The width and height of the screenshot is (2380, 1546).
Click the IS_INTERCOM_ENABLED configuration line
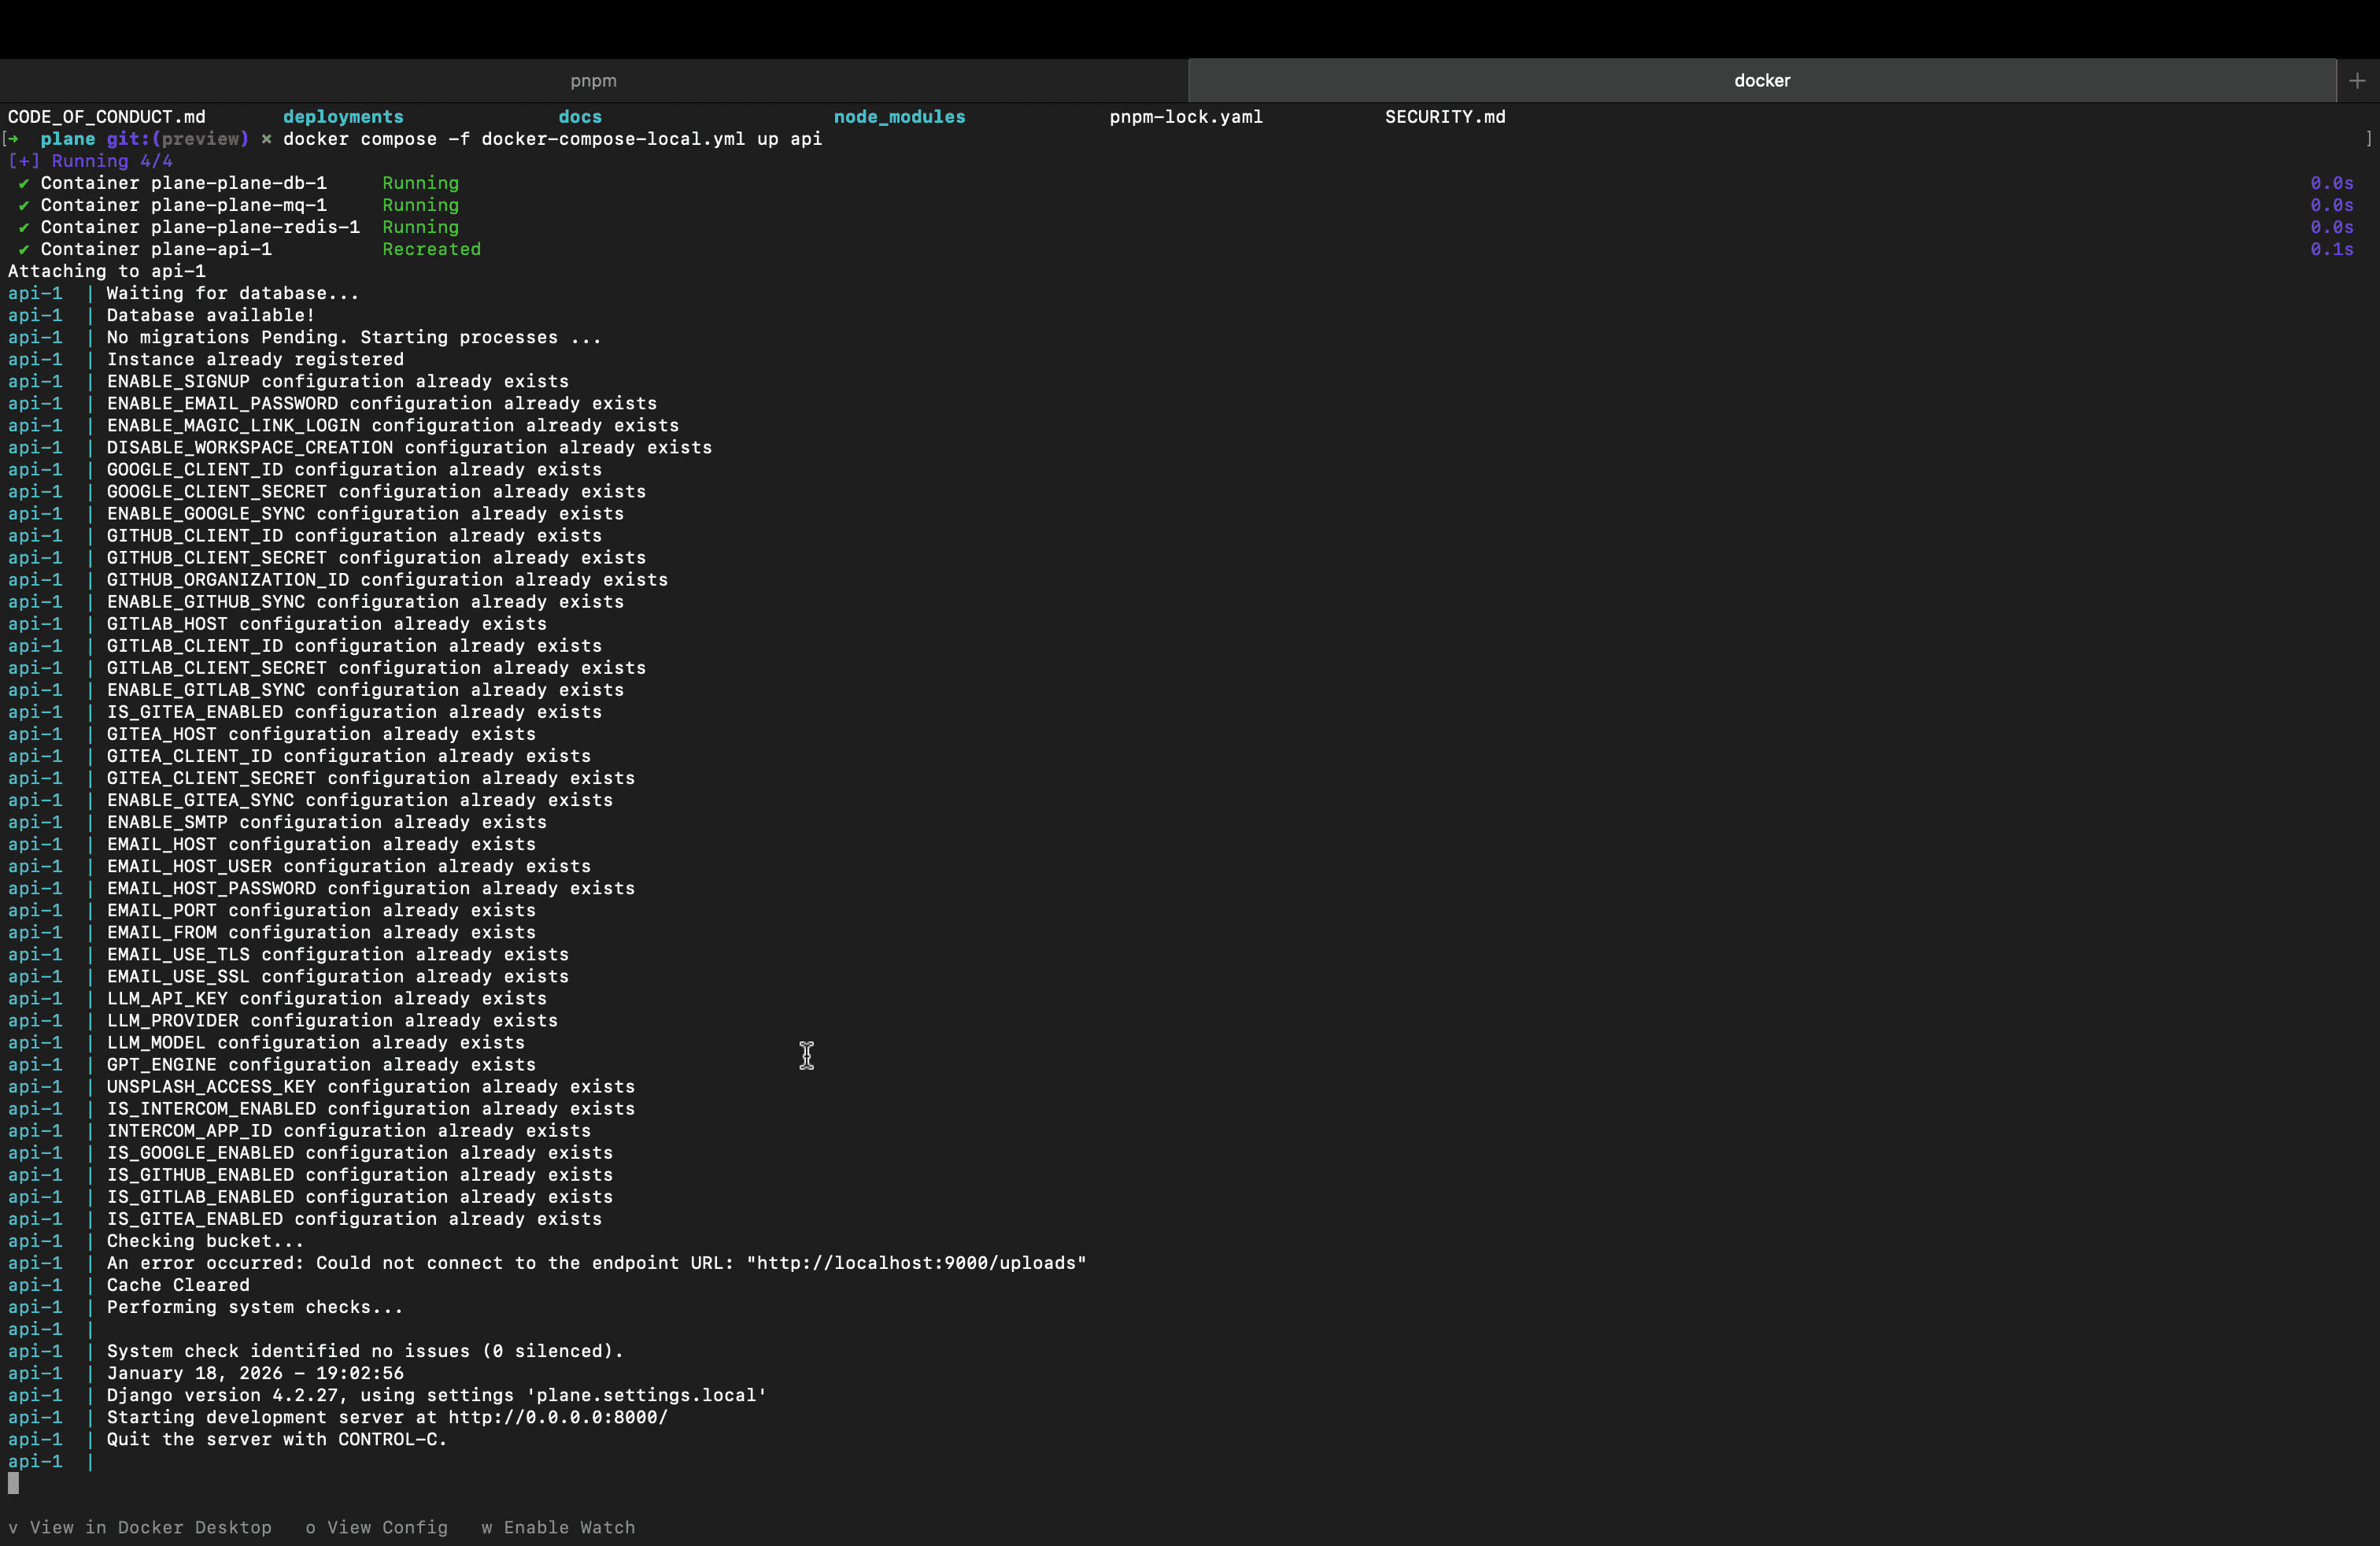[x=370, y=1108]
